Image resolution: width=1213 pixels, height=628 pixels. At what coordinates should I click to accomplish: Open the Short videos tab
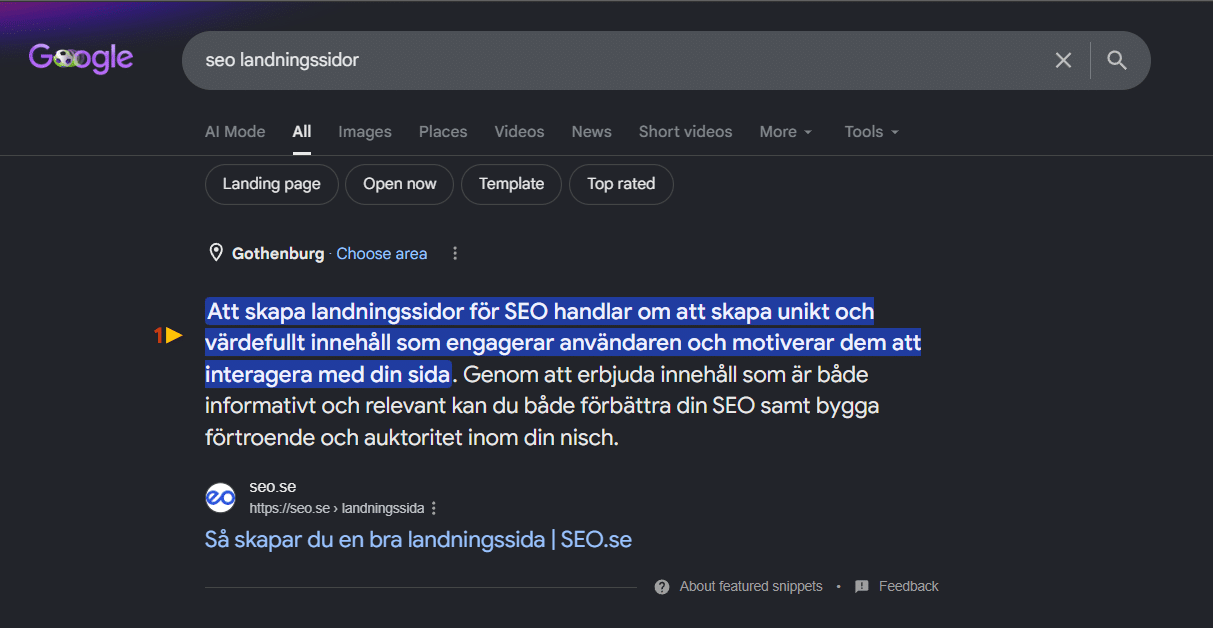[685, 132]
